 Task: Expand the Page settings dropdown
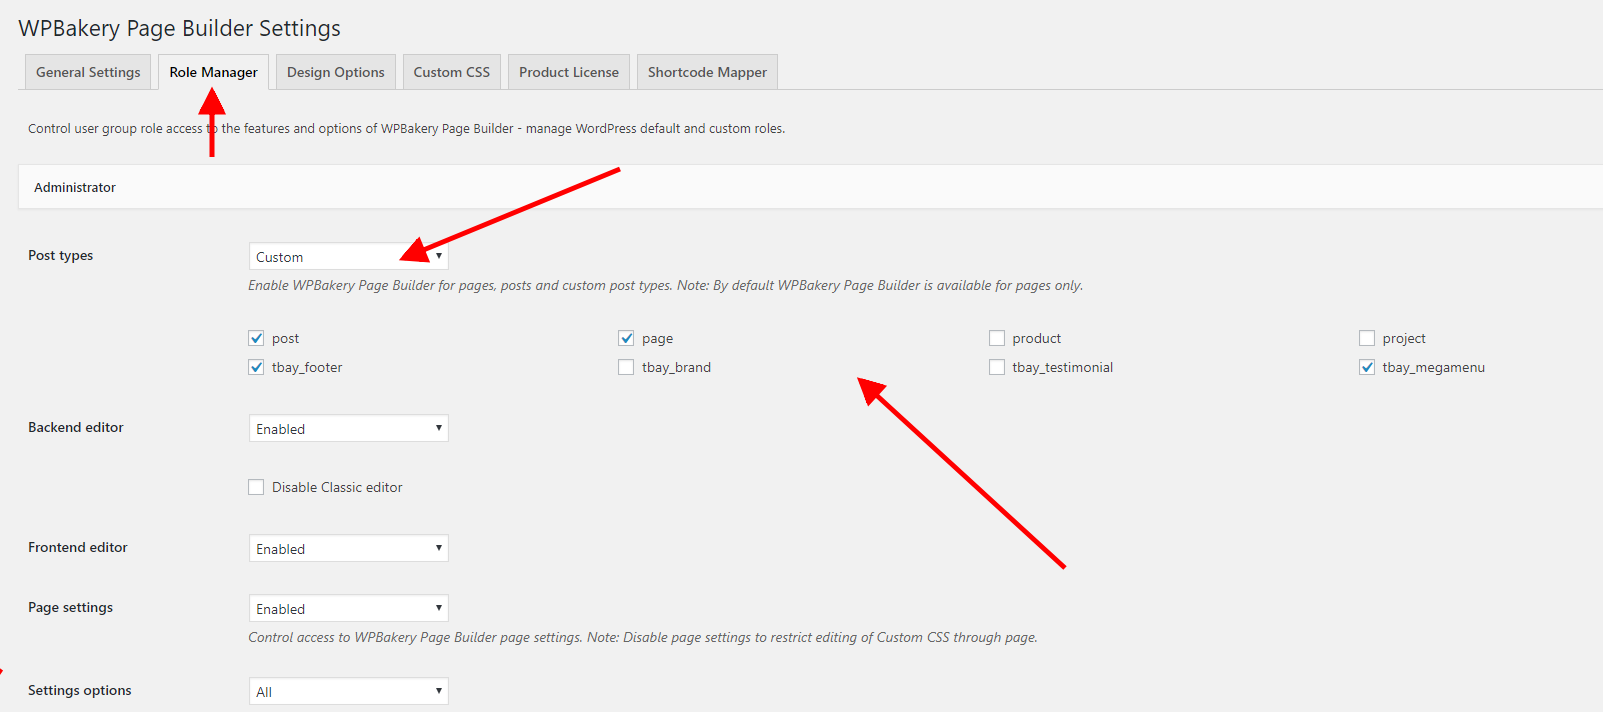coord(348,609)
